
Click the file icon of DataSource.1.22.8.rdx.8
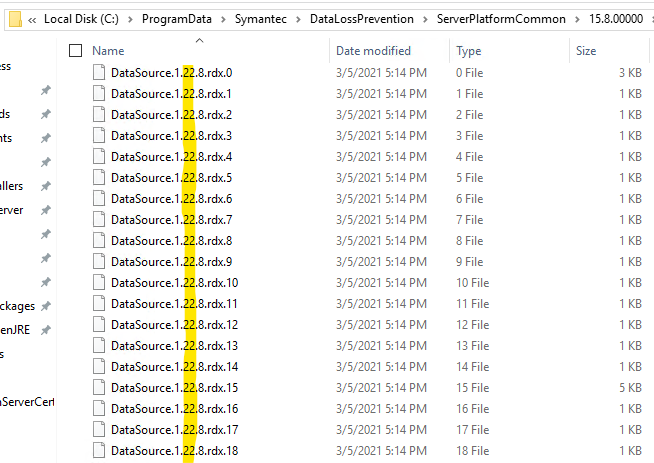[x=99, y=240]
